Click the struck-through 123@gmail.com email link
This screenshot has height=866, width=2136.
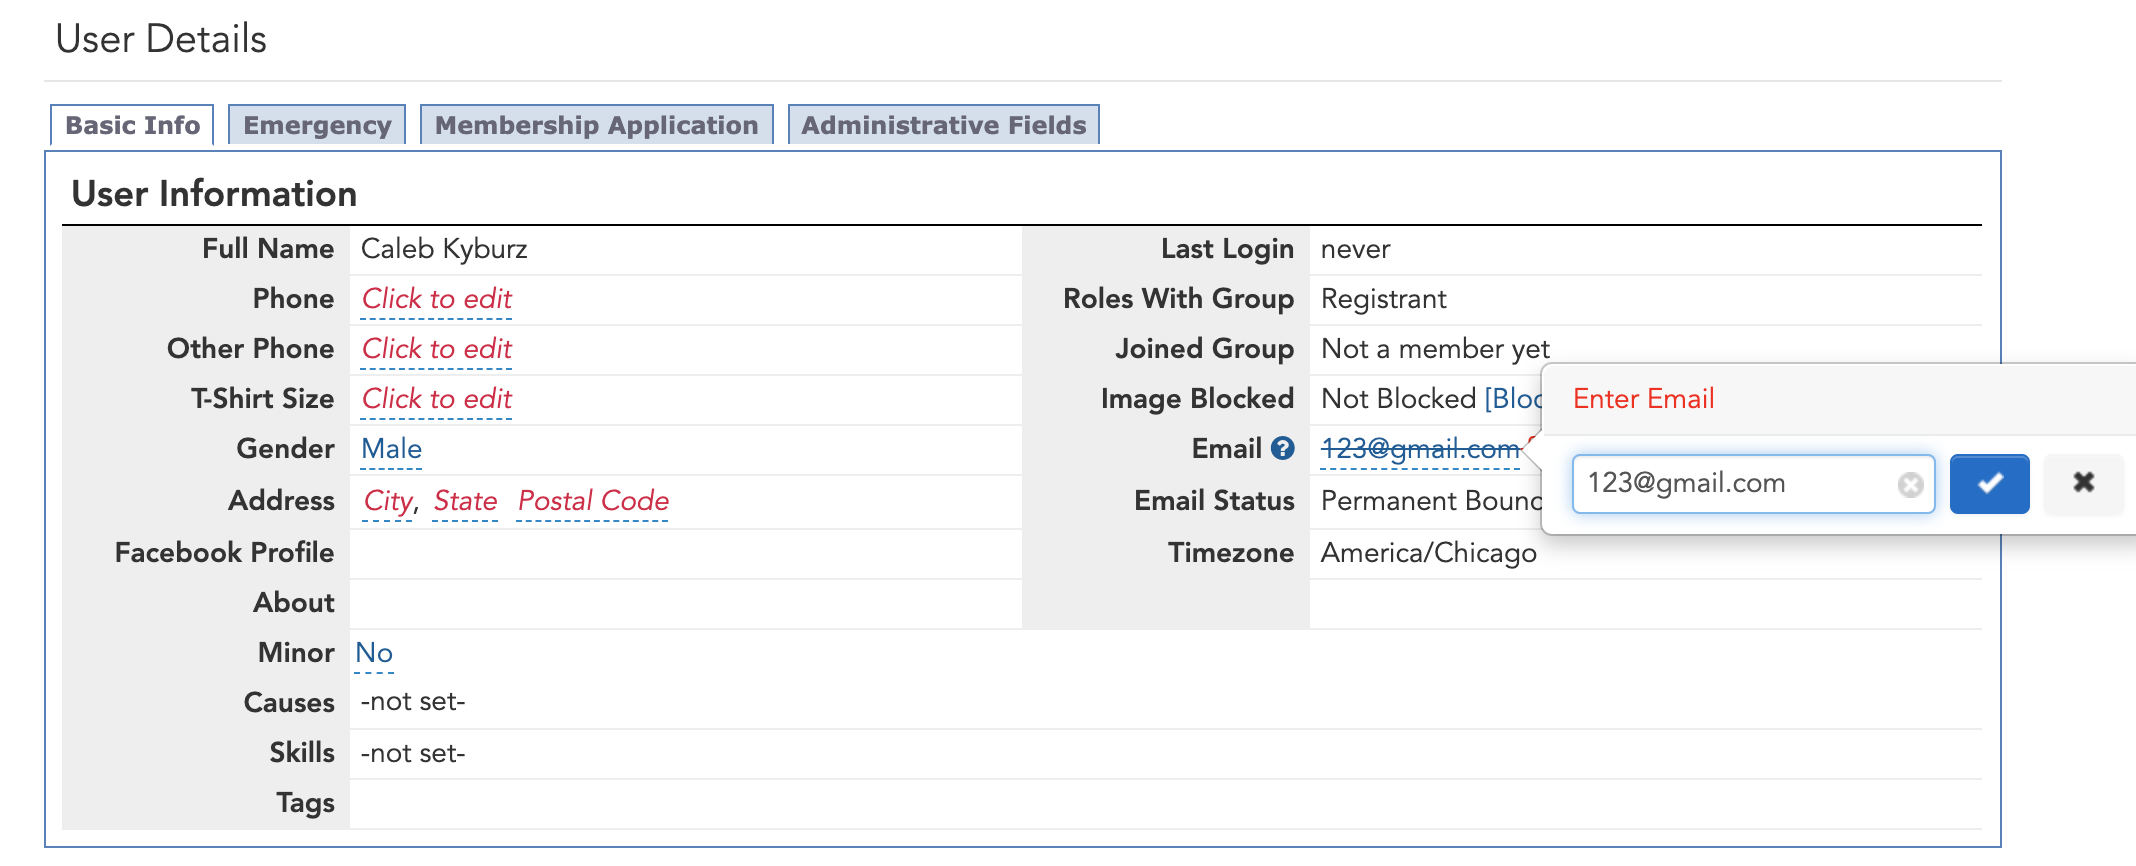coord(1419,449)
